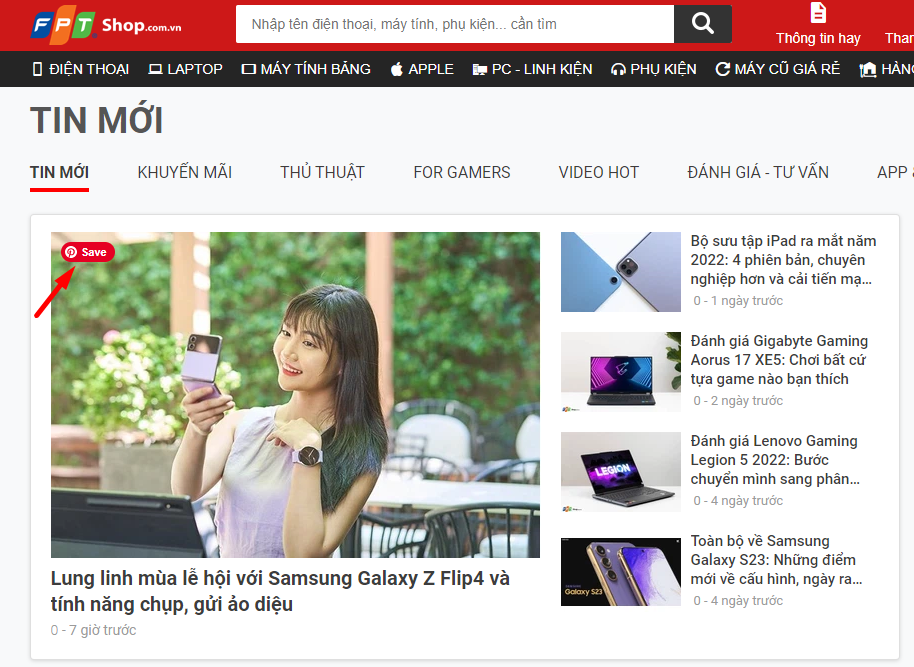This screenshot has height=667, width=914.
Task: Switch to THỦ THUẬT tab
Action: (x=322, y=173)
